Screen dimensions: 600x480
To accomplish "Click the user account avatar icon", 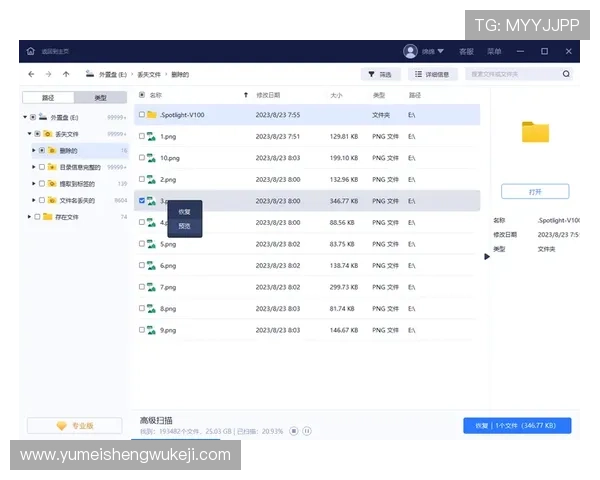I will click(410, 51).
